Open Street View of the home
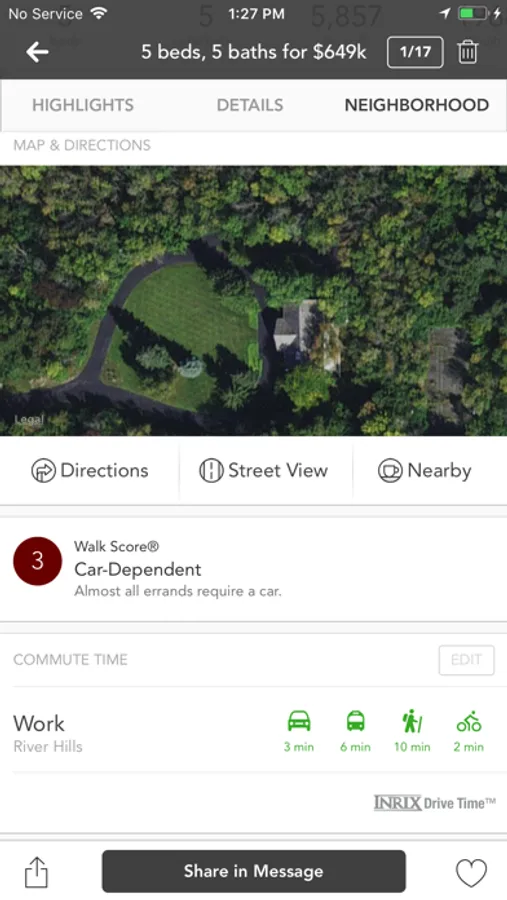 pos(264,471)
